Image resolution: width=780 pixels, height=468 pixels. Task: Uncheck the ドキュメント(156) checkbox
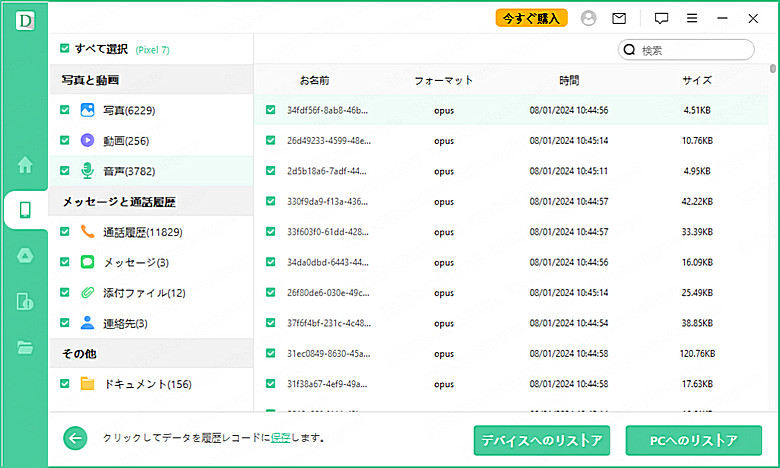[64, 383]
